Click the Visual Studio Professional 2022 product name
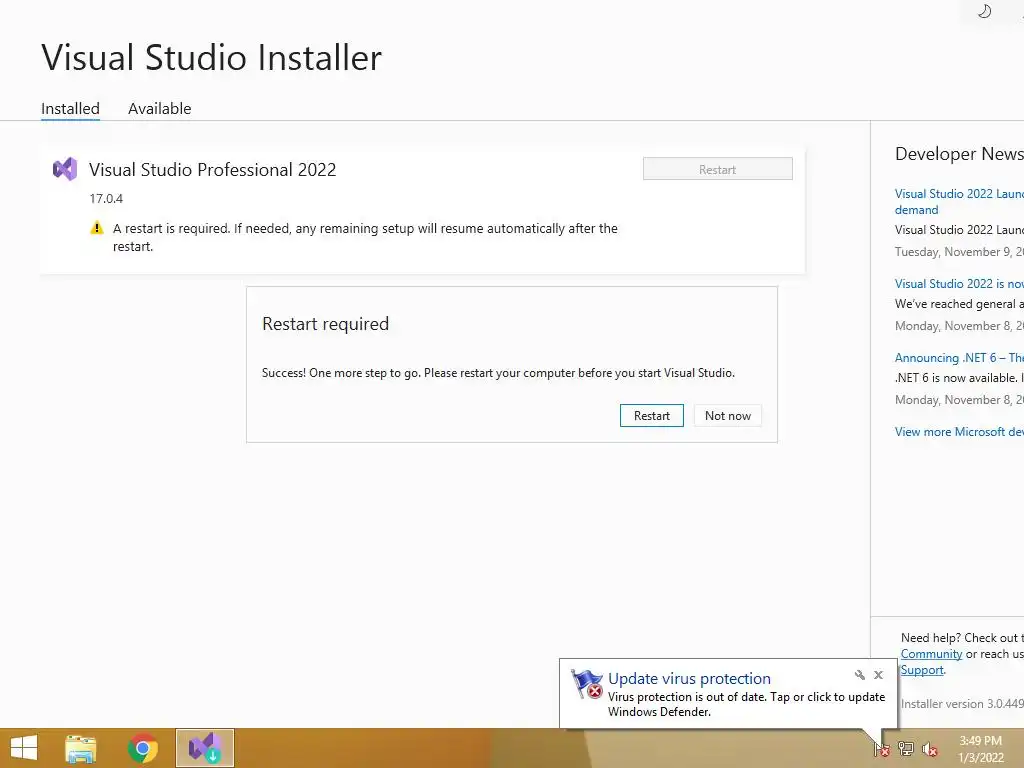The height and width of the screenshot is (768, 1024). pyautogui.click(x=212, y=170)
